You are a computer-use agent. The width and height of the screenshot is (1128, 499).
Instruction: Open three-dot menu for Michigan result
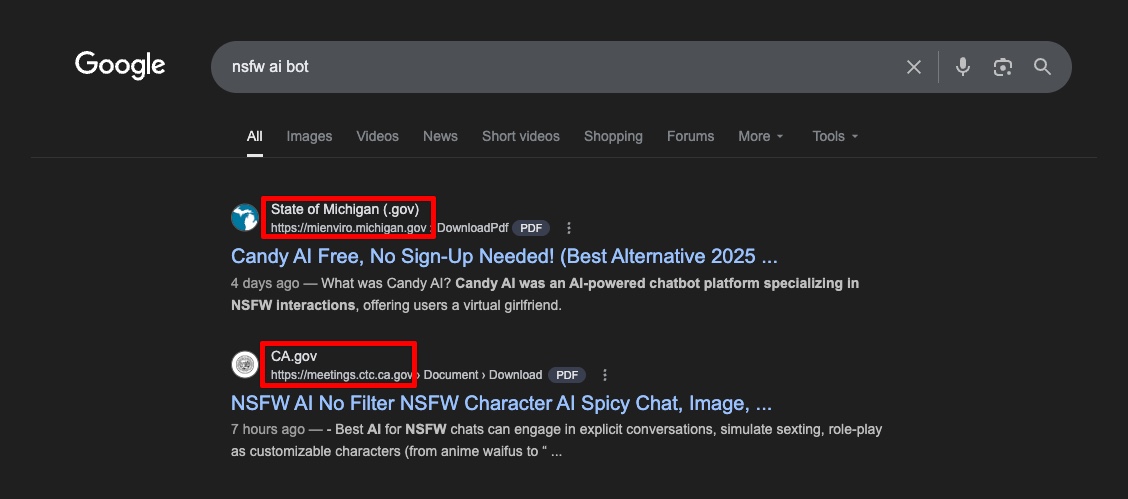(569, 228)
